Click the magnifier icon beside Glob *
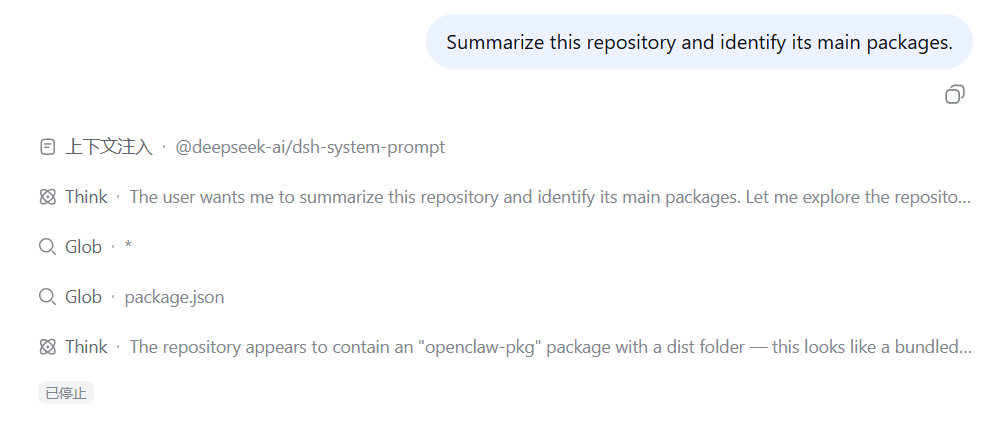 click(x=47, y=247)
